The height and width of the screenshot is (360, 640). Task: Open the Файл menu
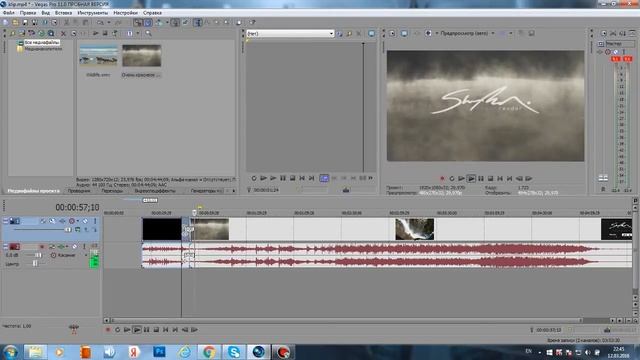tap(8, 13)
